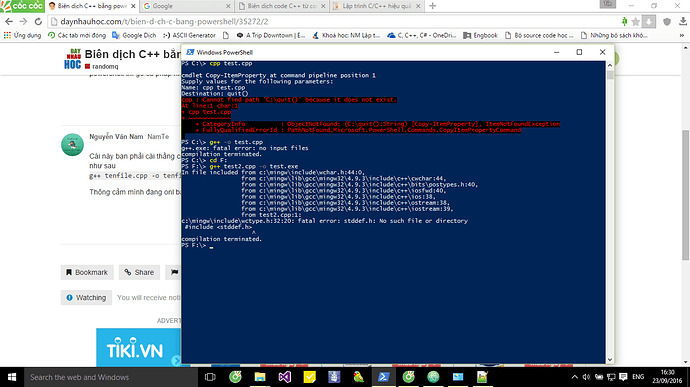The width and height of the screenshot is (690, 387).
Task: Click the Dạy Nhau Học site logo
Action: pos(73,59)
